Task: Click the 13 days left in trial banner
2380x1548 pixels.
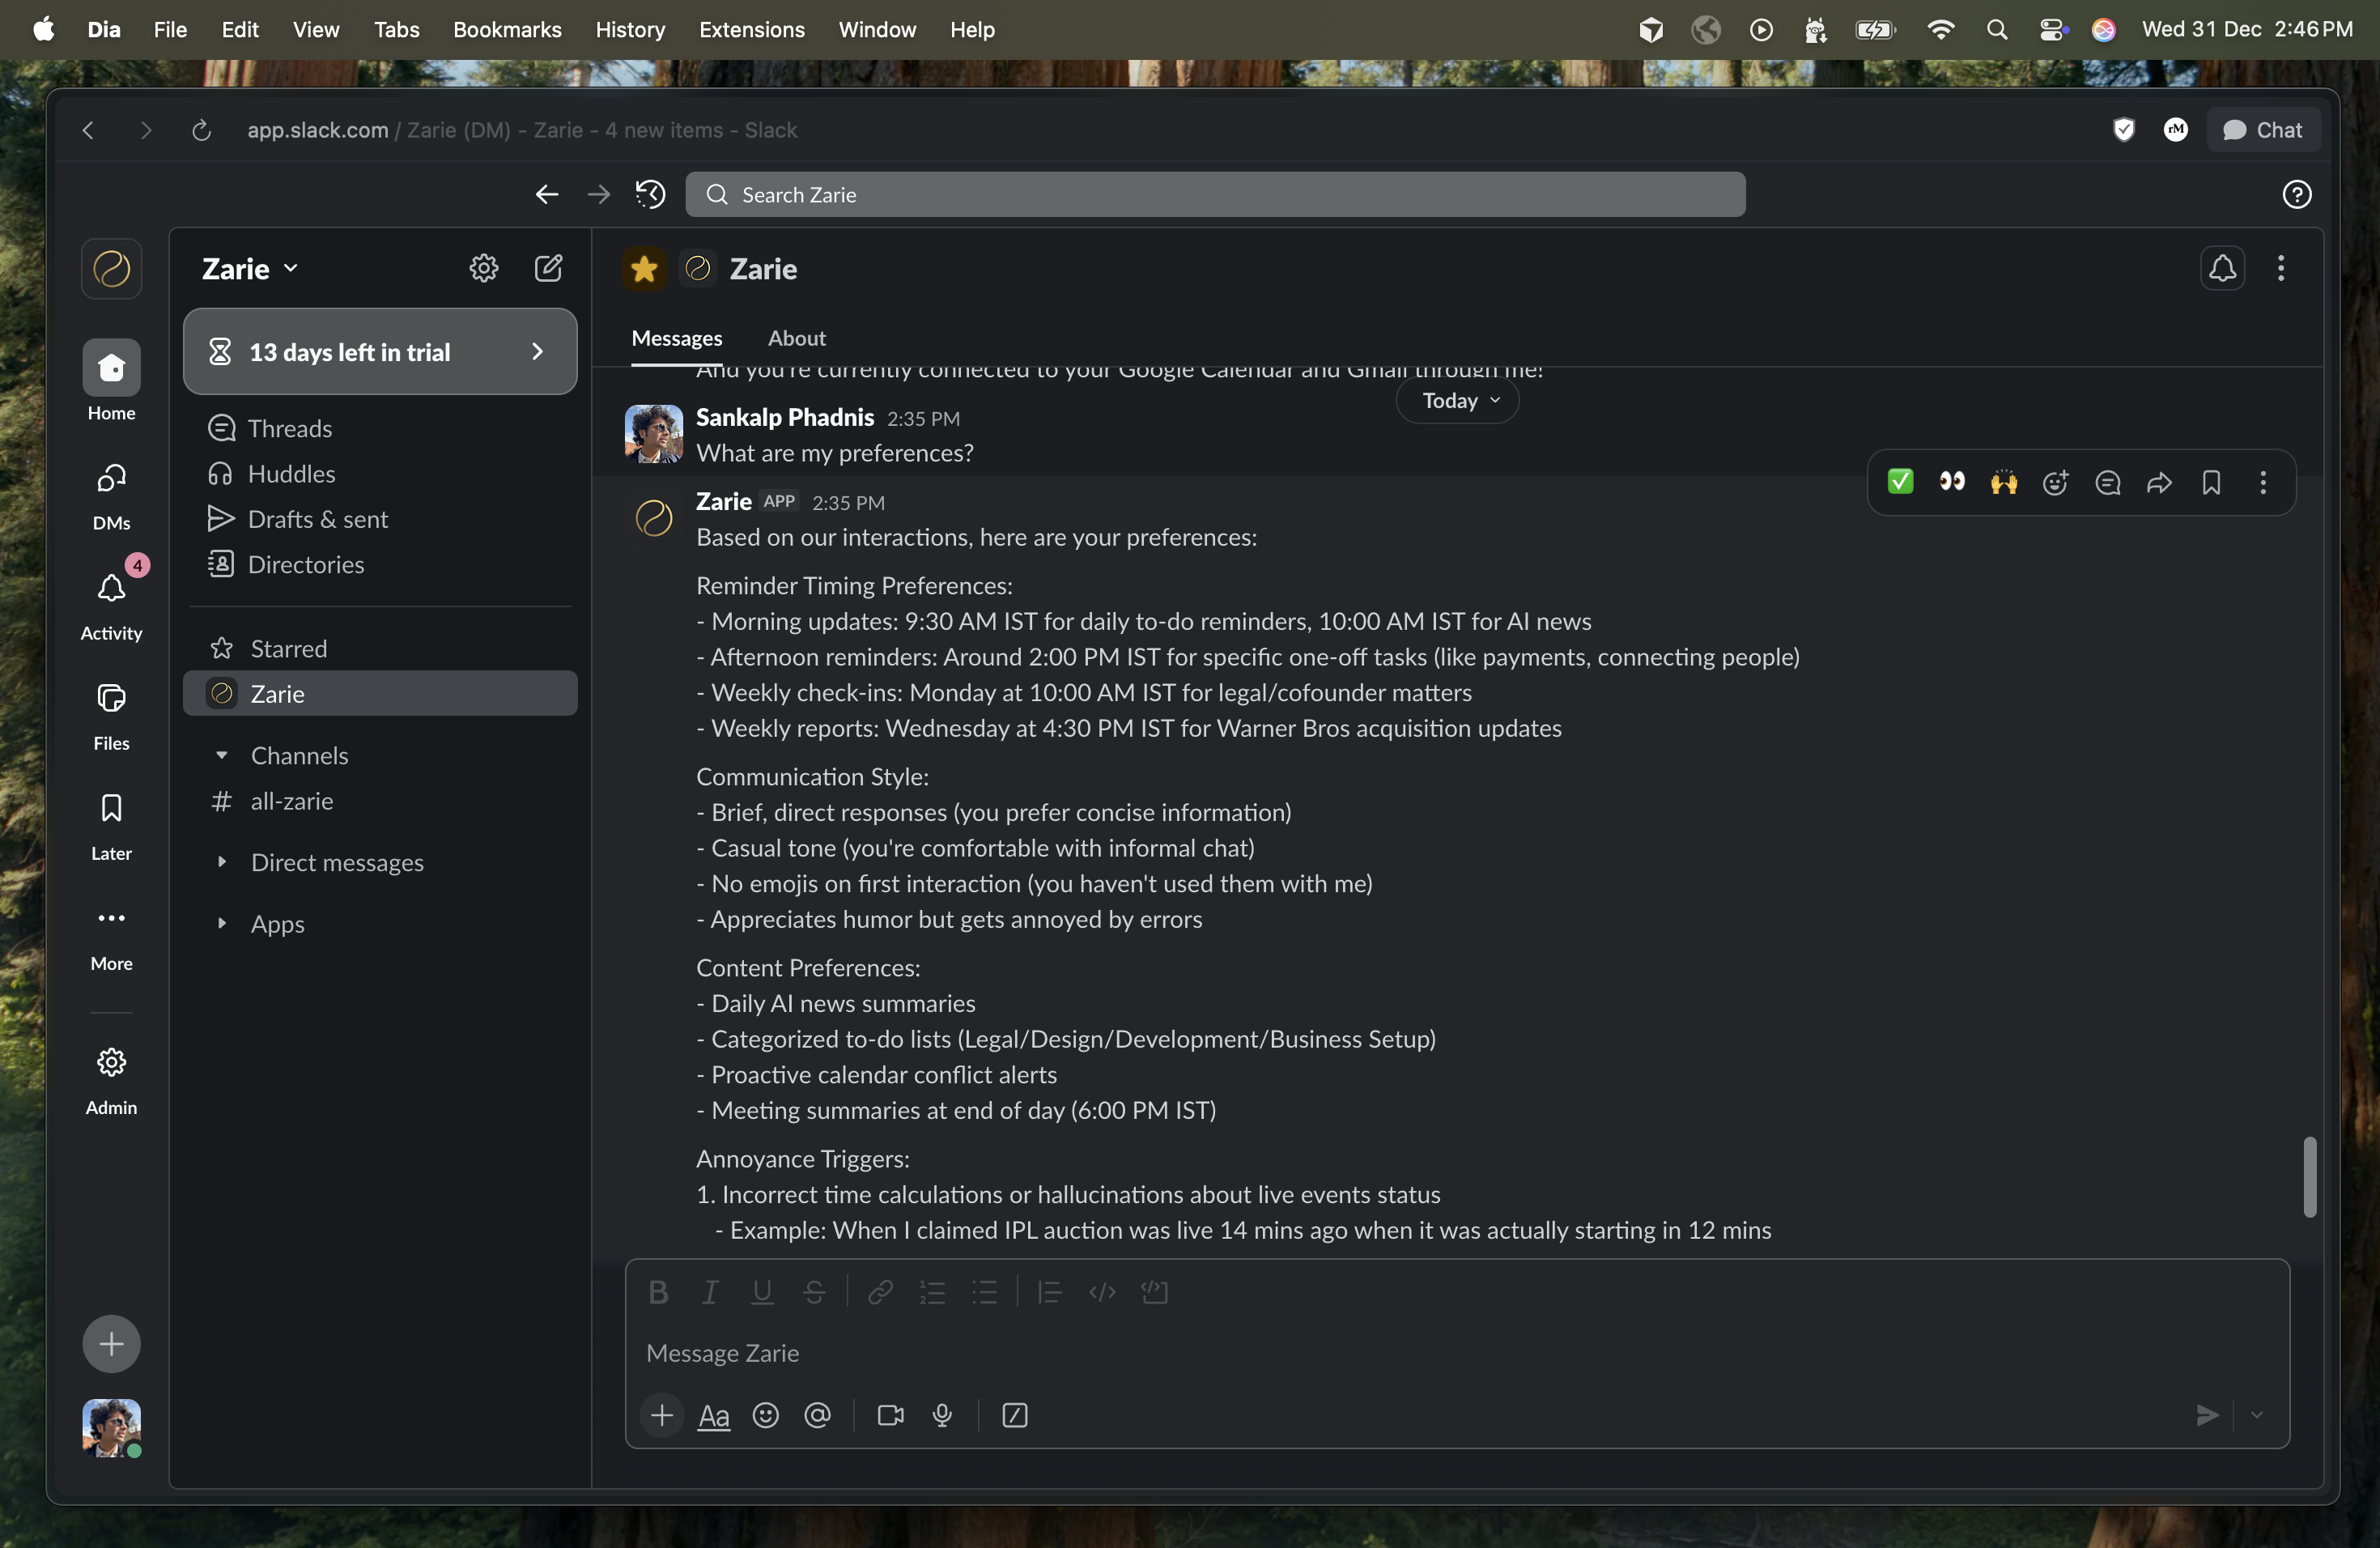Action: (380, 352)
